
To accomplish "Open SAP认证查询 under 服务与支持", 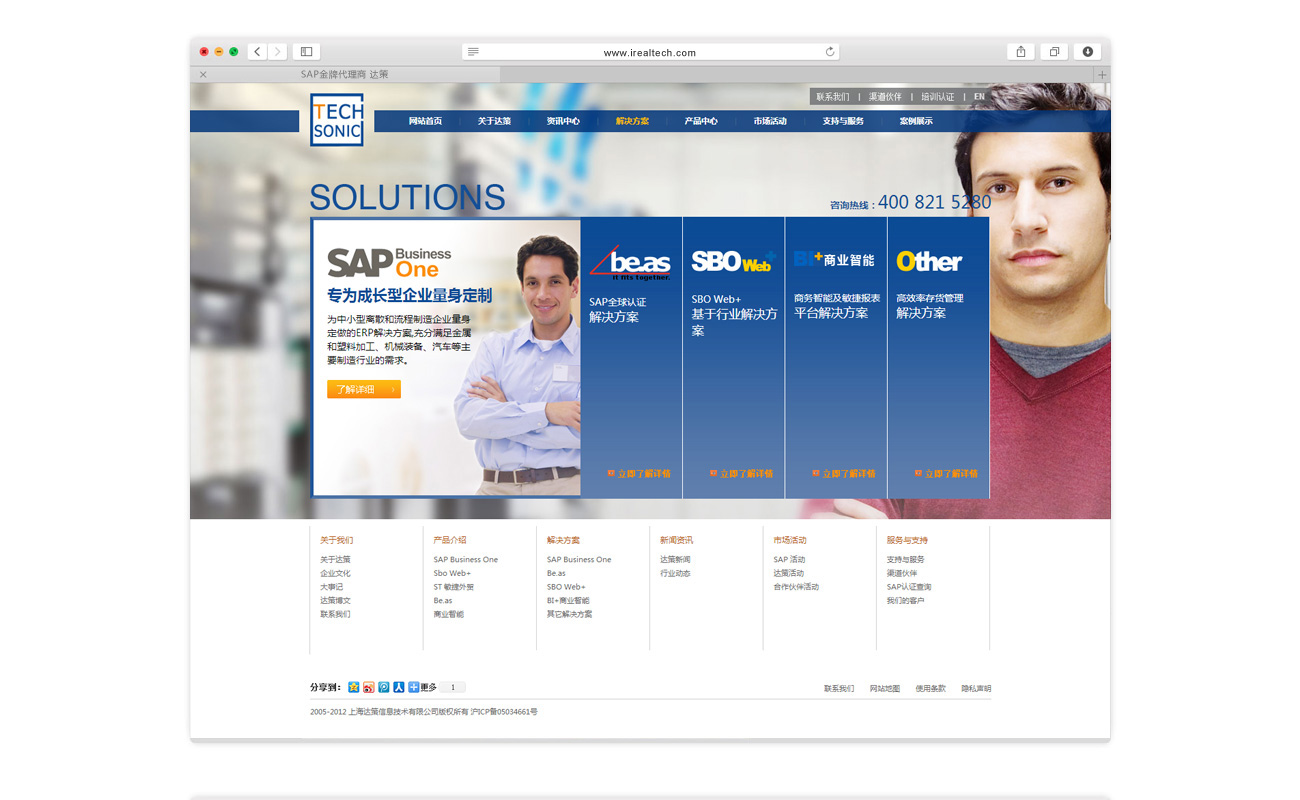I will (909, 587).
